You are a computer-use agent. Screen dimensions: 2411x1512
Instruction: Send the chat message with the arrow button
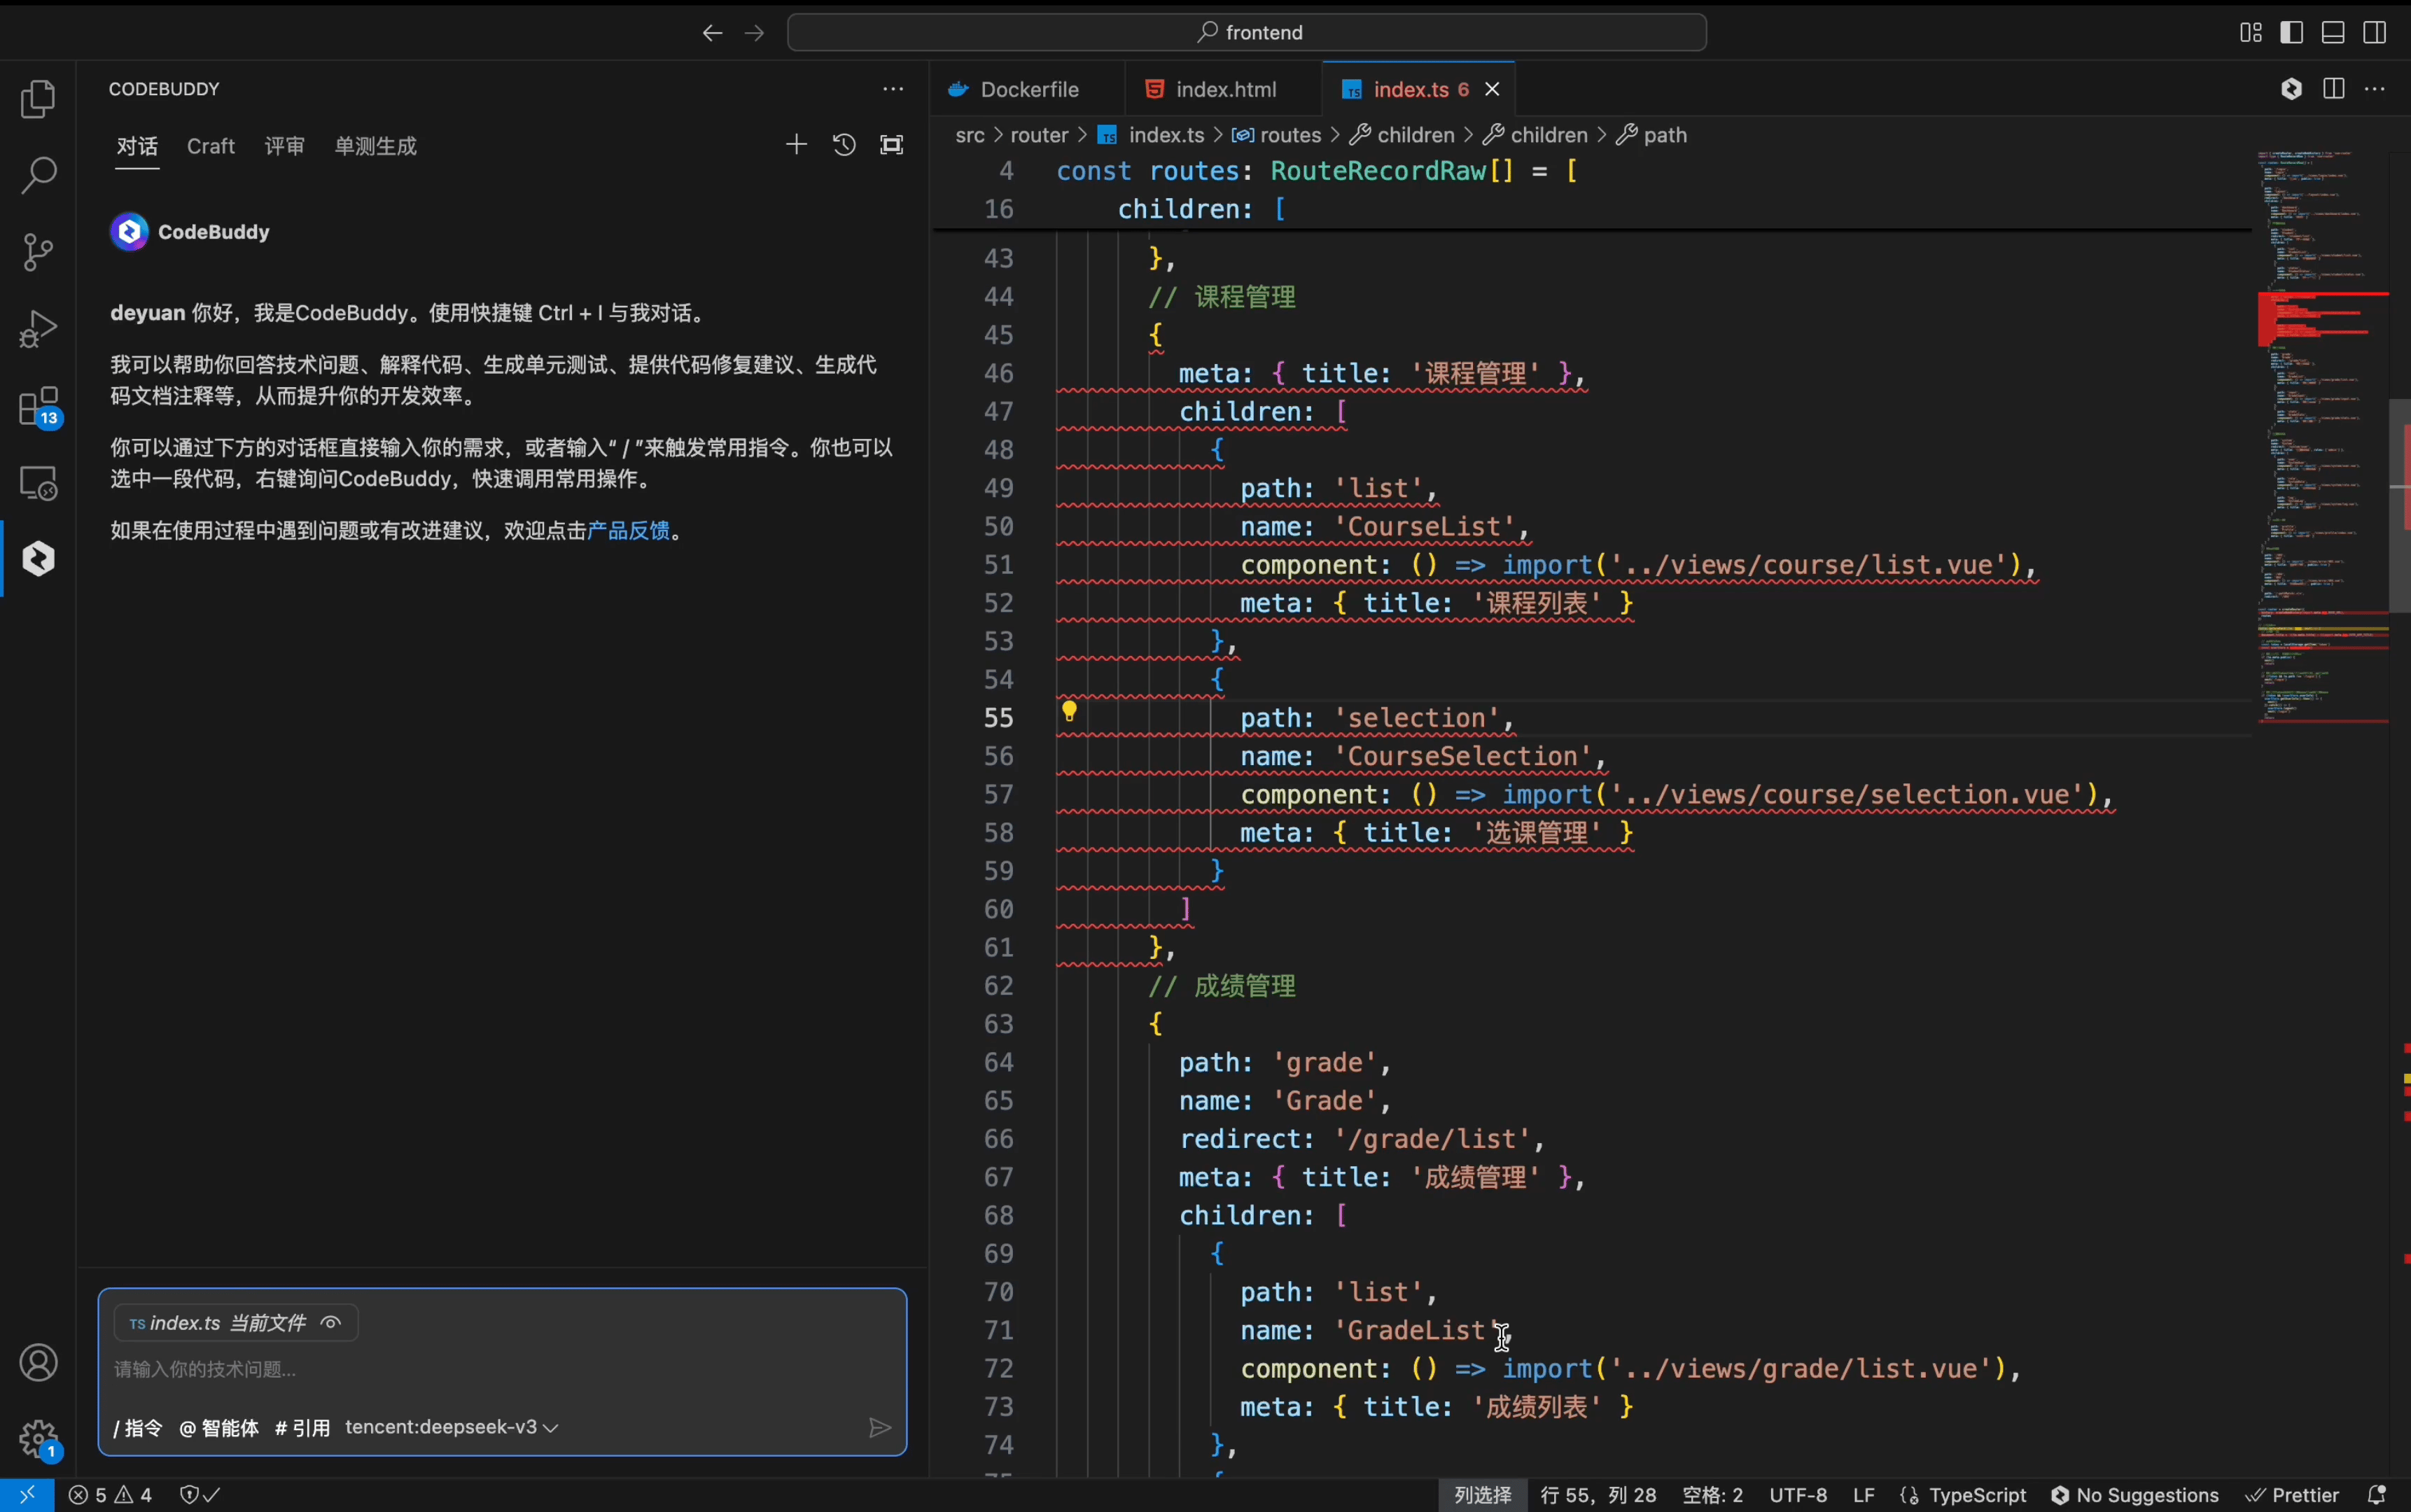[x=878, y=1428]
